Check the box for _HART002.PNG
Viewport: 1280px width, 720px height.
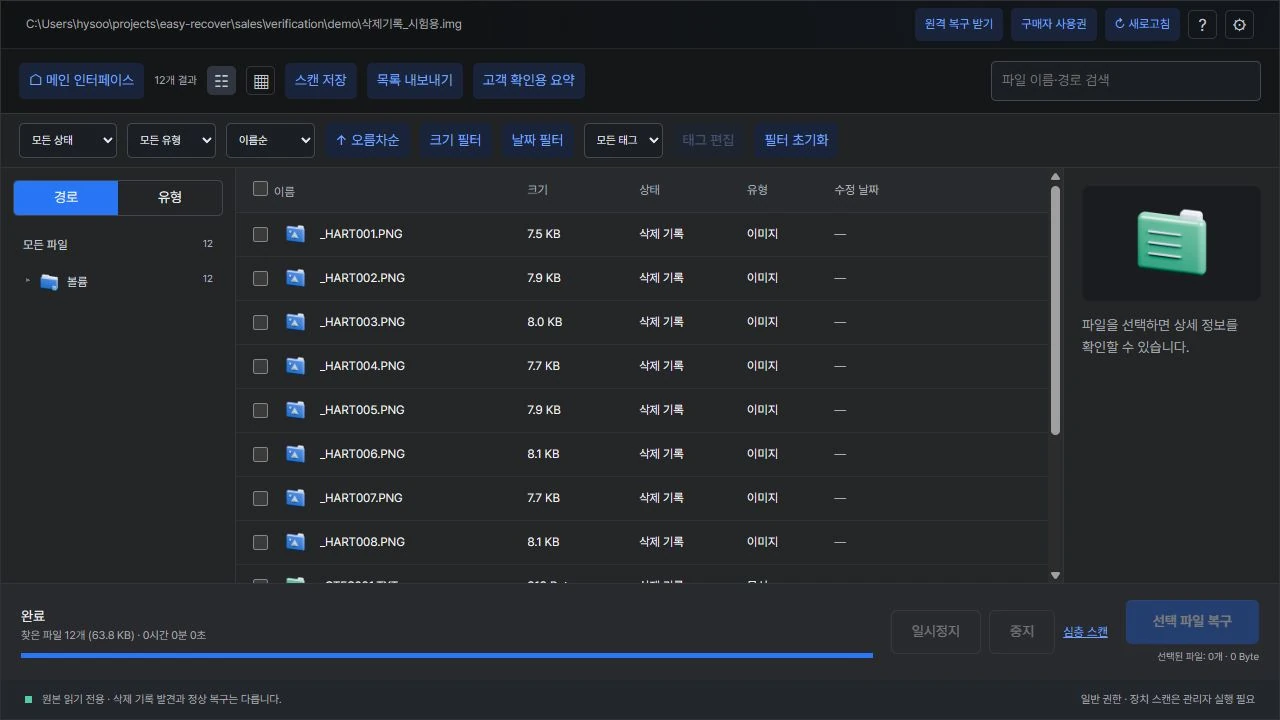(260, 278)
